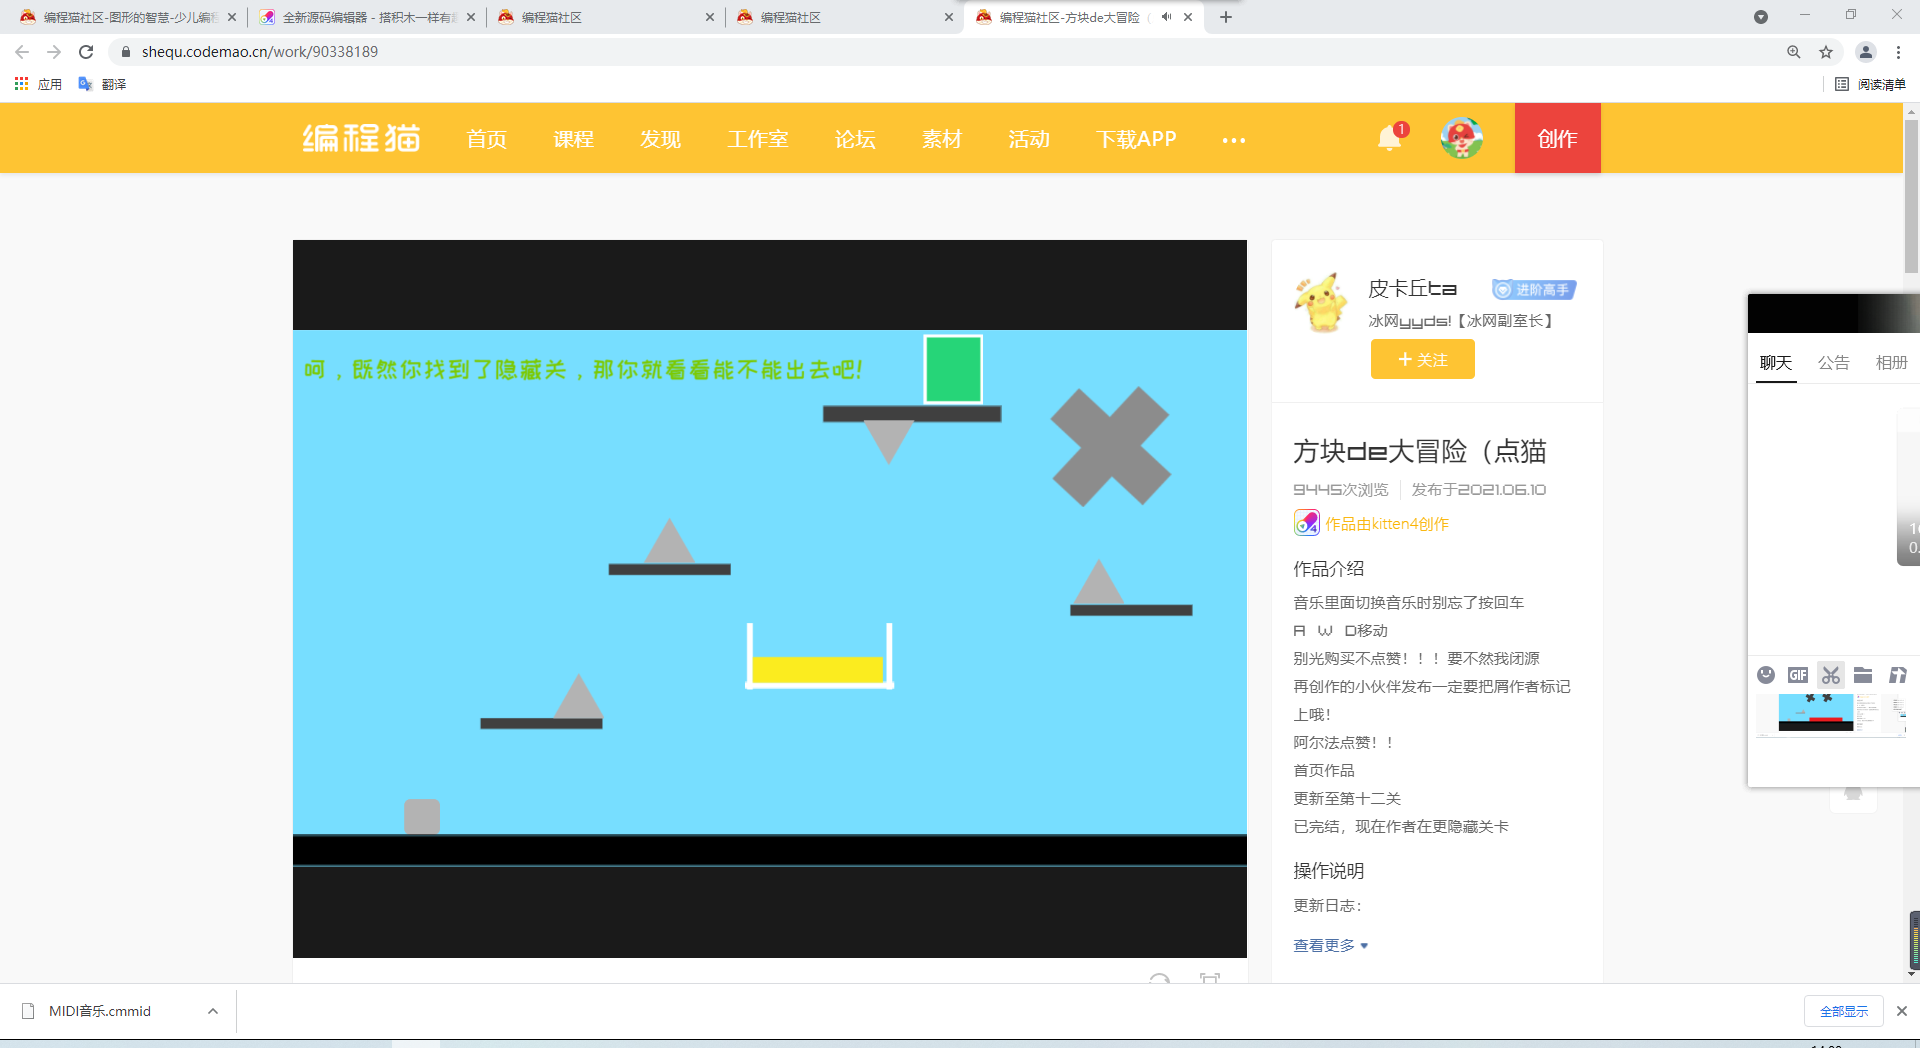
Task: Open the user avatar in navbar
Action: pyautogui.click(x=1461, y=138)
